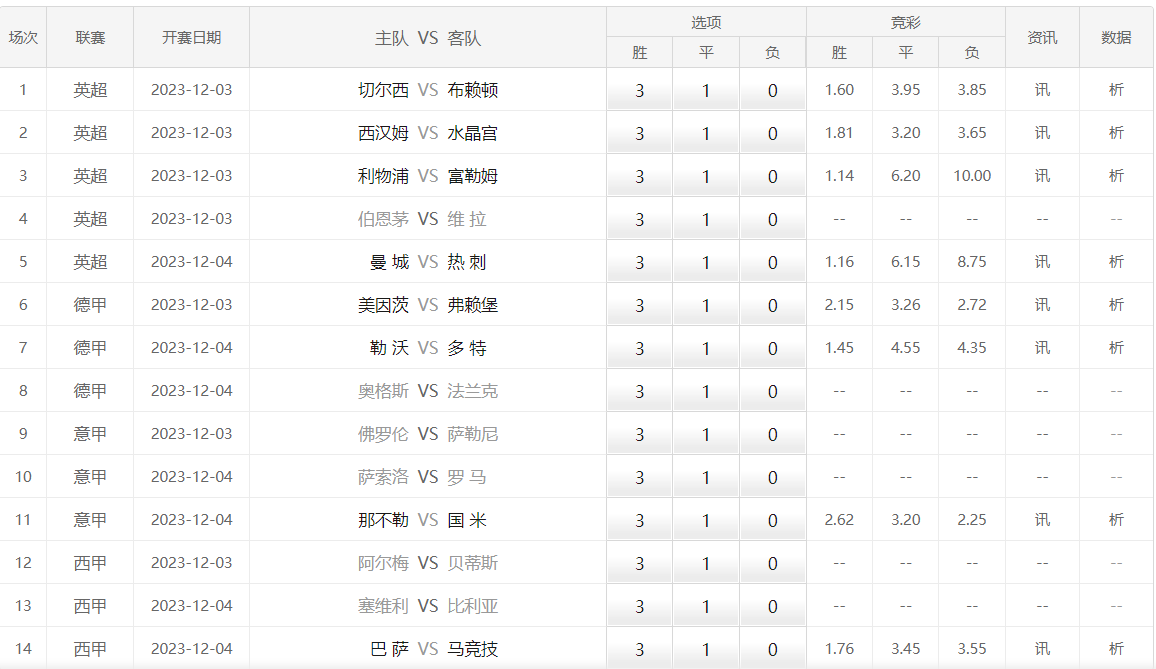This screenshot has height=669, width=1156.
Task: Pick draw 1 for 西汉姆 VS 水晶宫
Action: [x=706, y=133]
